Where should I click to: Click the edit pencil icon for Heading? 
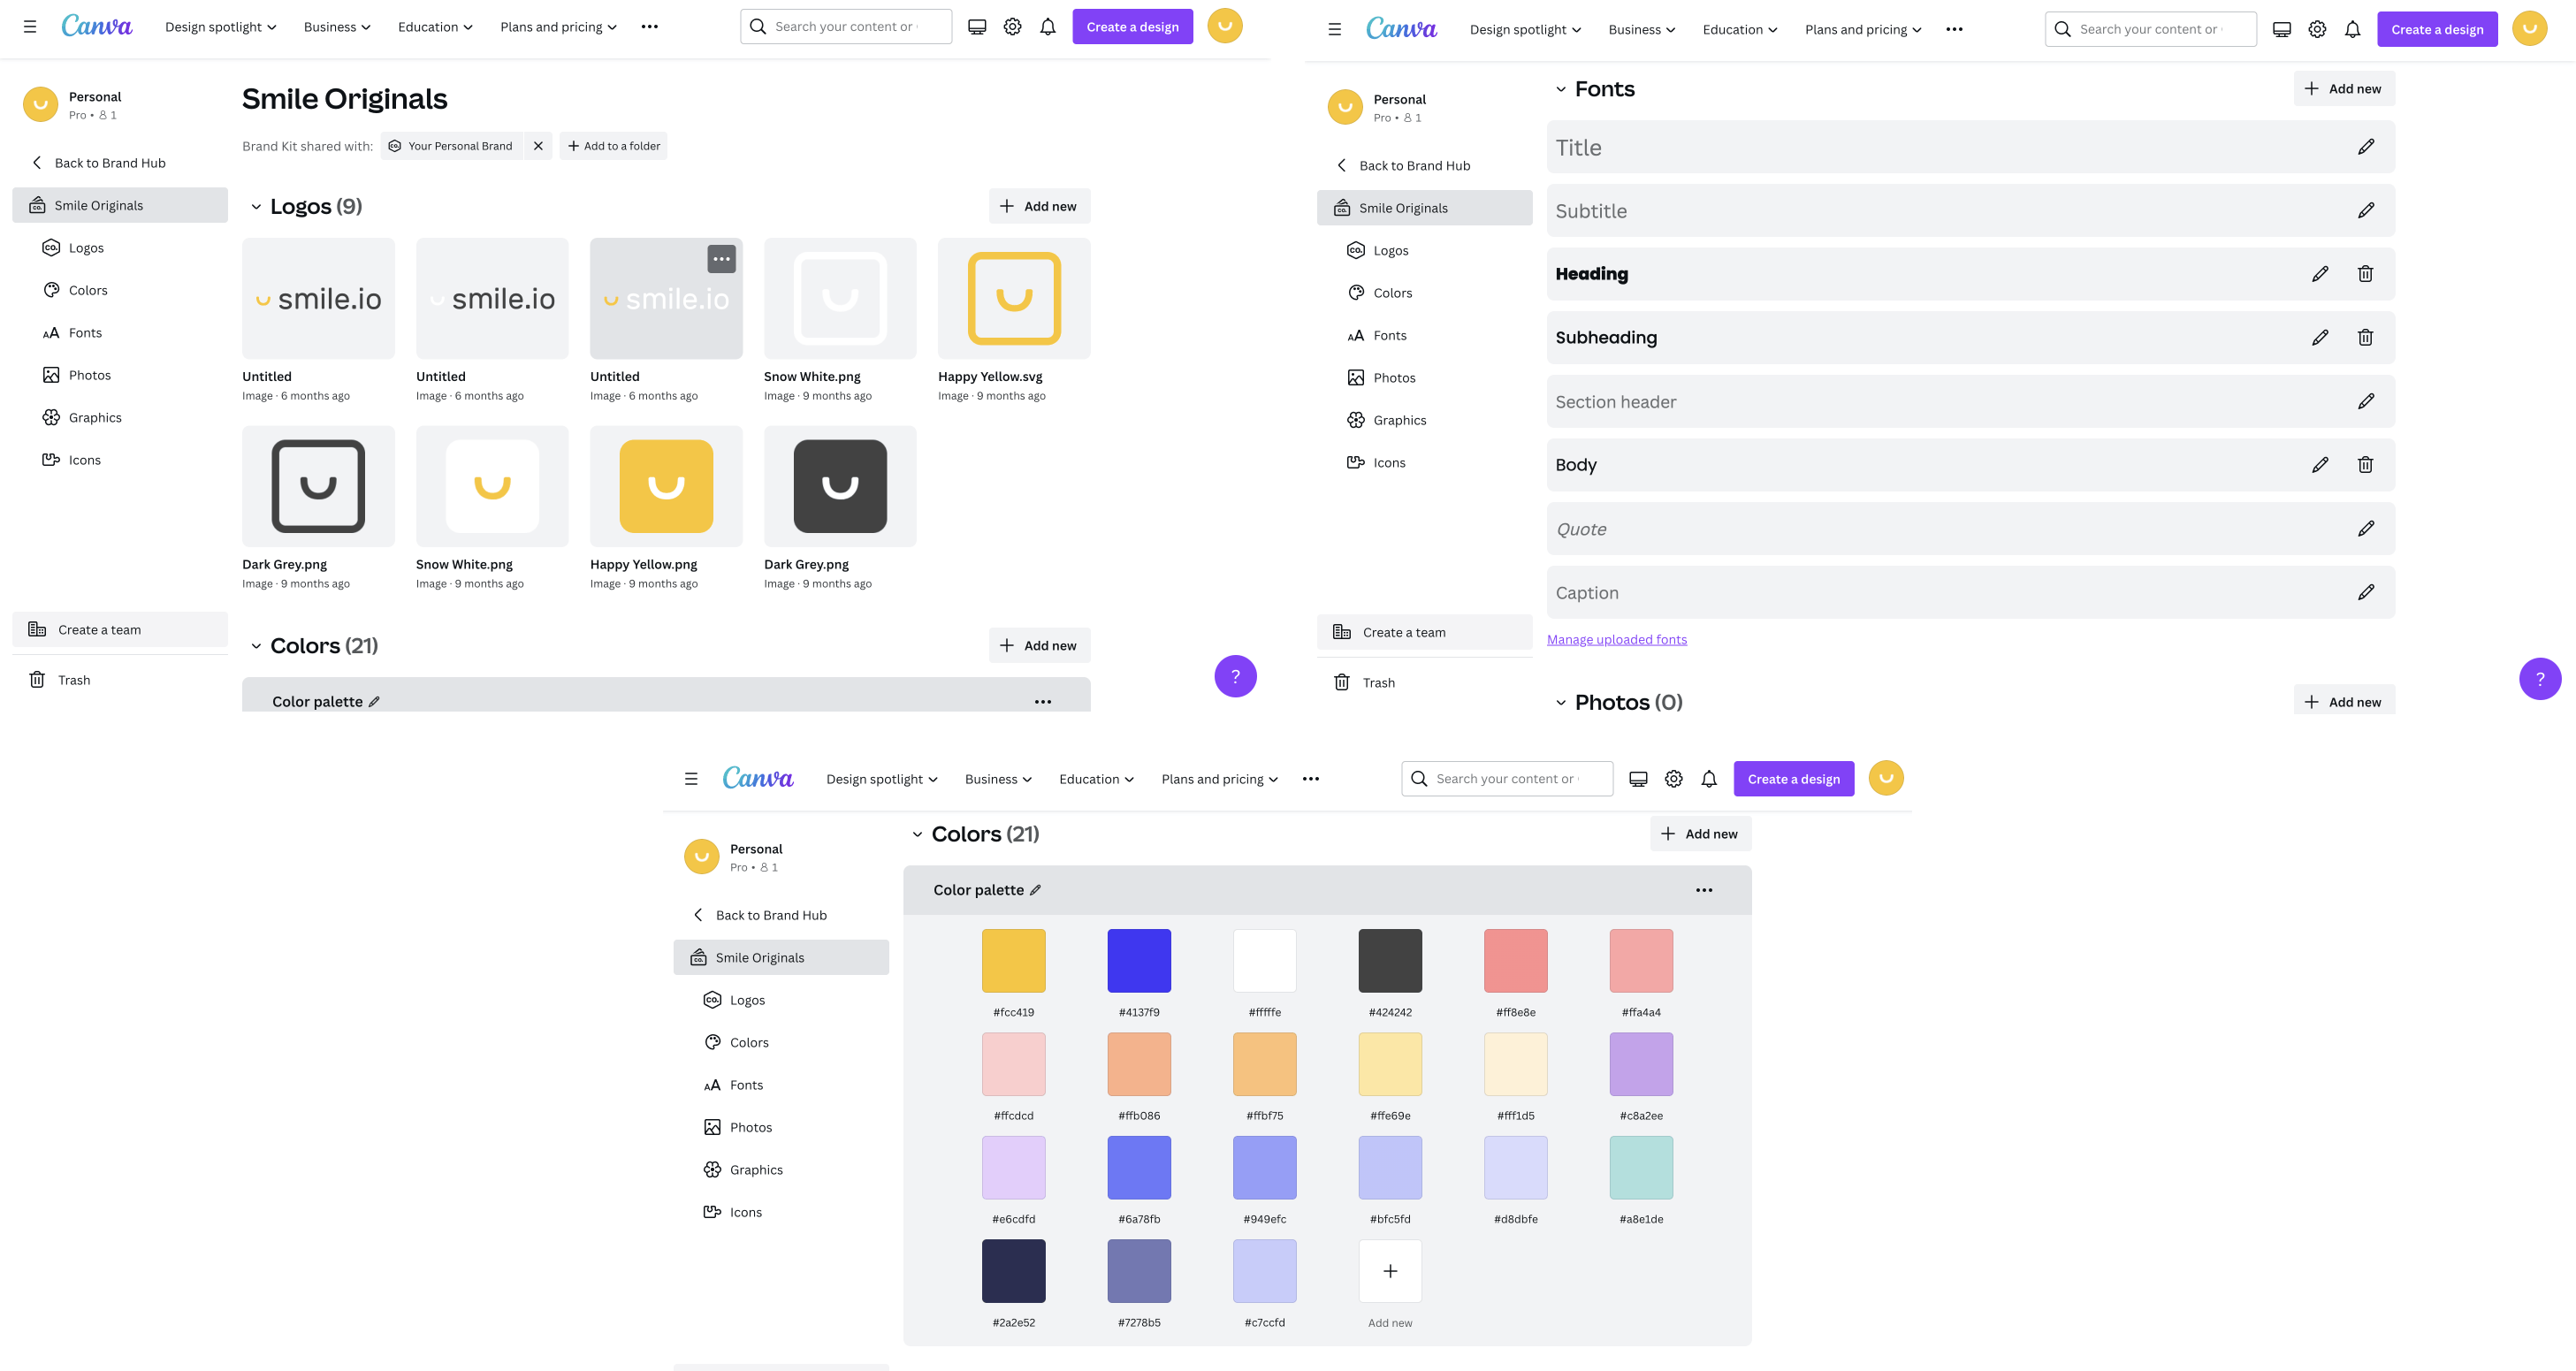click(2321, 272)
